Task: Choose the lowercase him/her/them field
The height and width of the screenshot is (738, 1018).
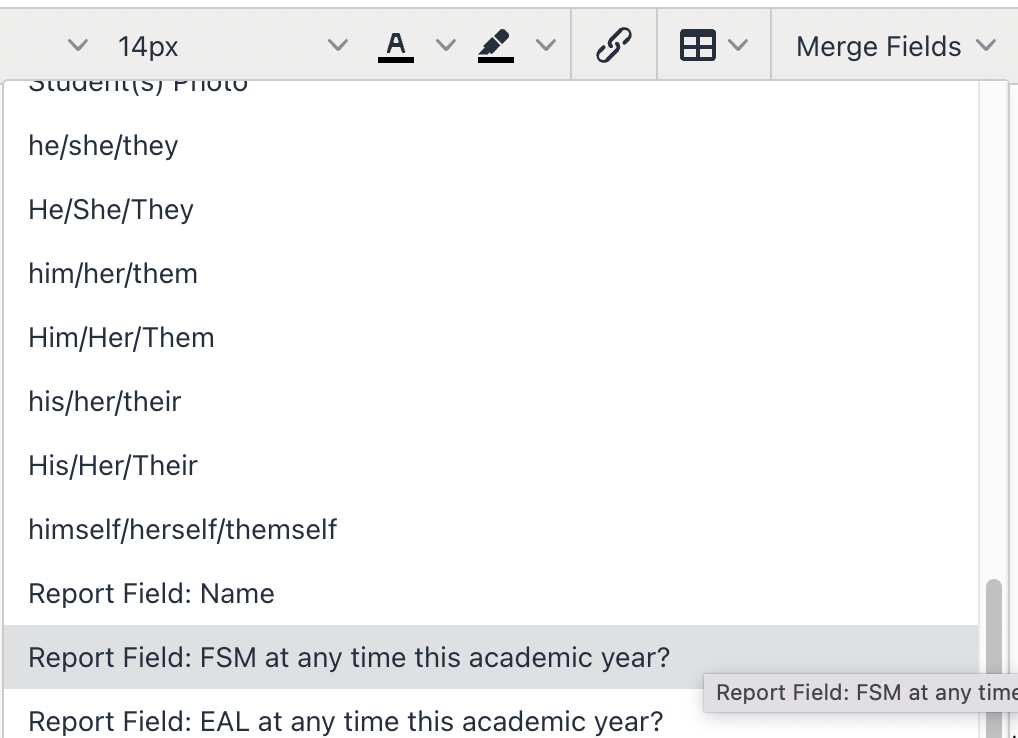Action: pyautogui.click(x=113, y=274)
